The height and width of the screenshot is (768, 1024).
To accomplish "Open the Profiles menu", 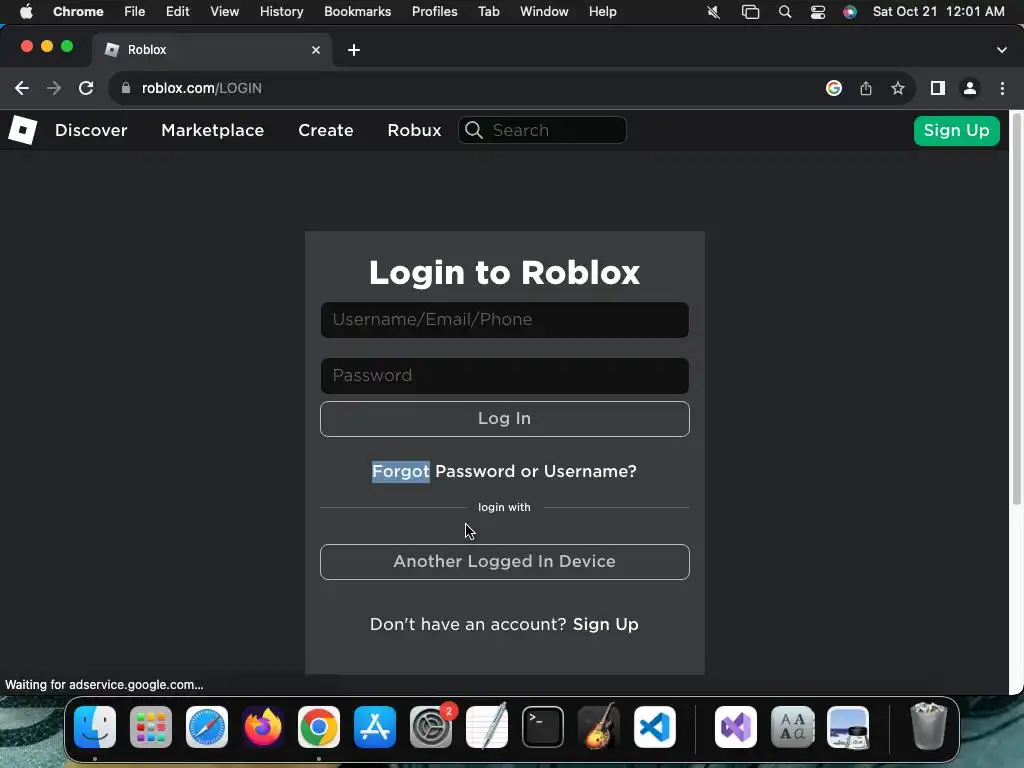I will click(x=434, y=12).
